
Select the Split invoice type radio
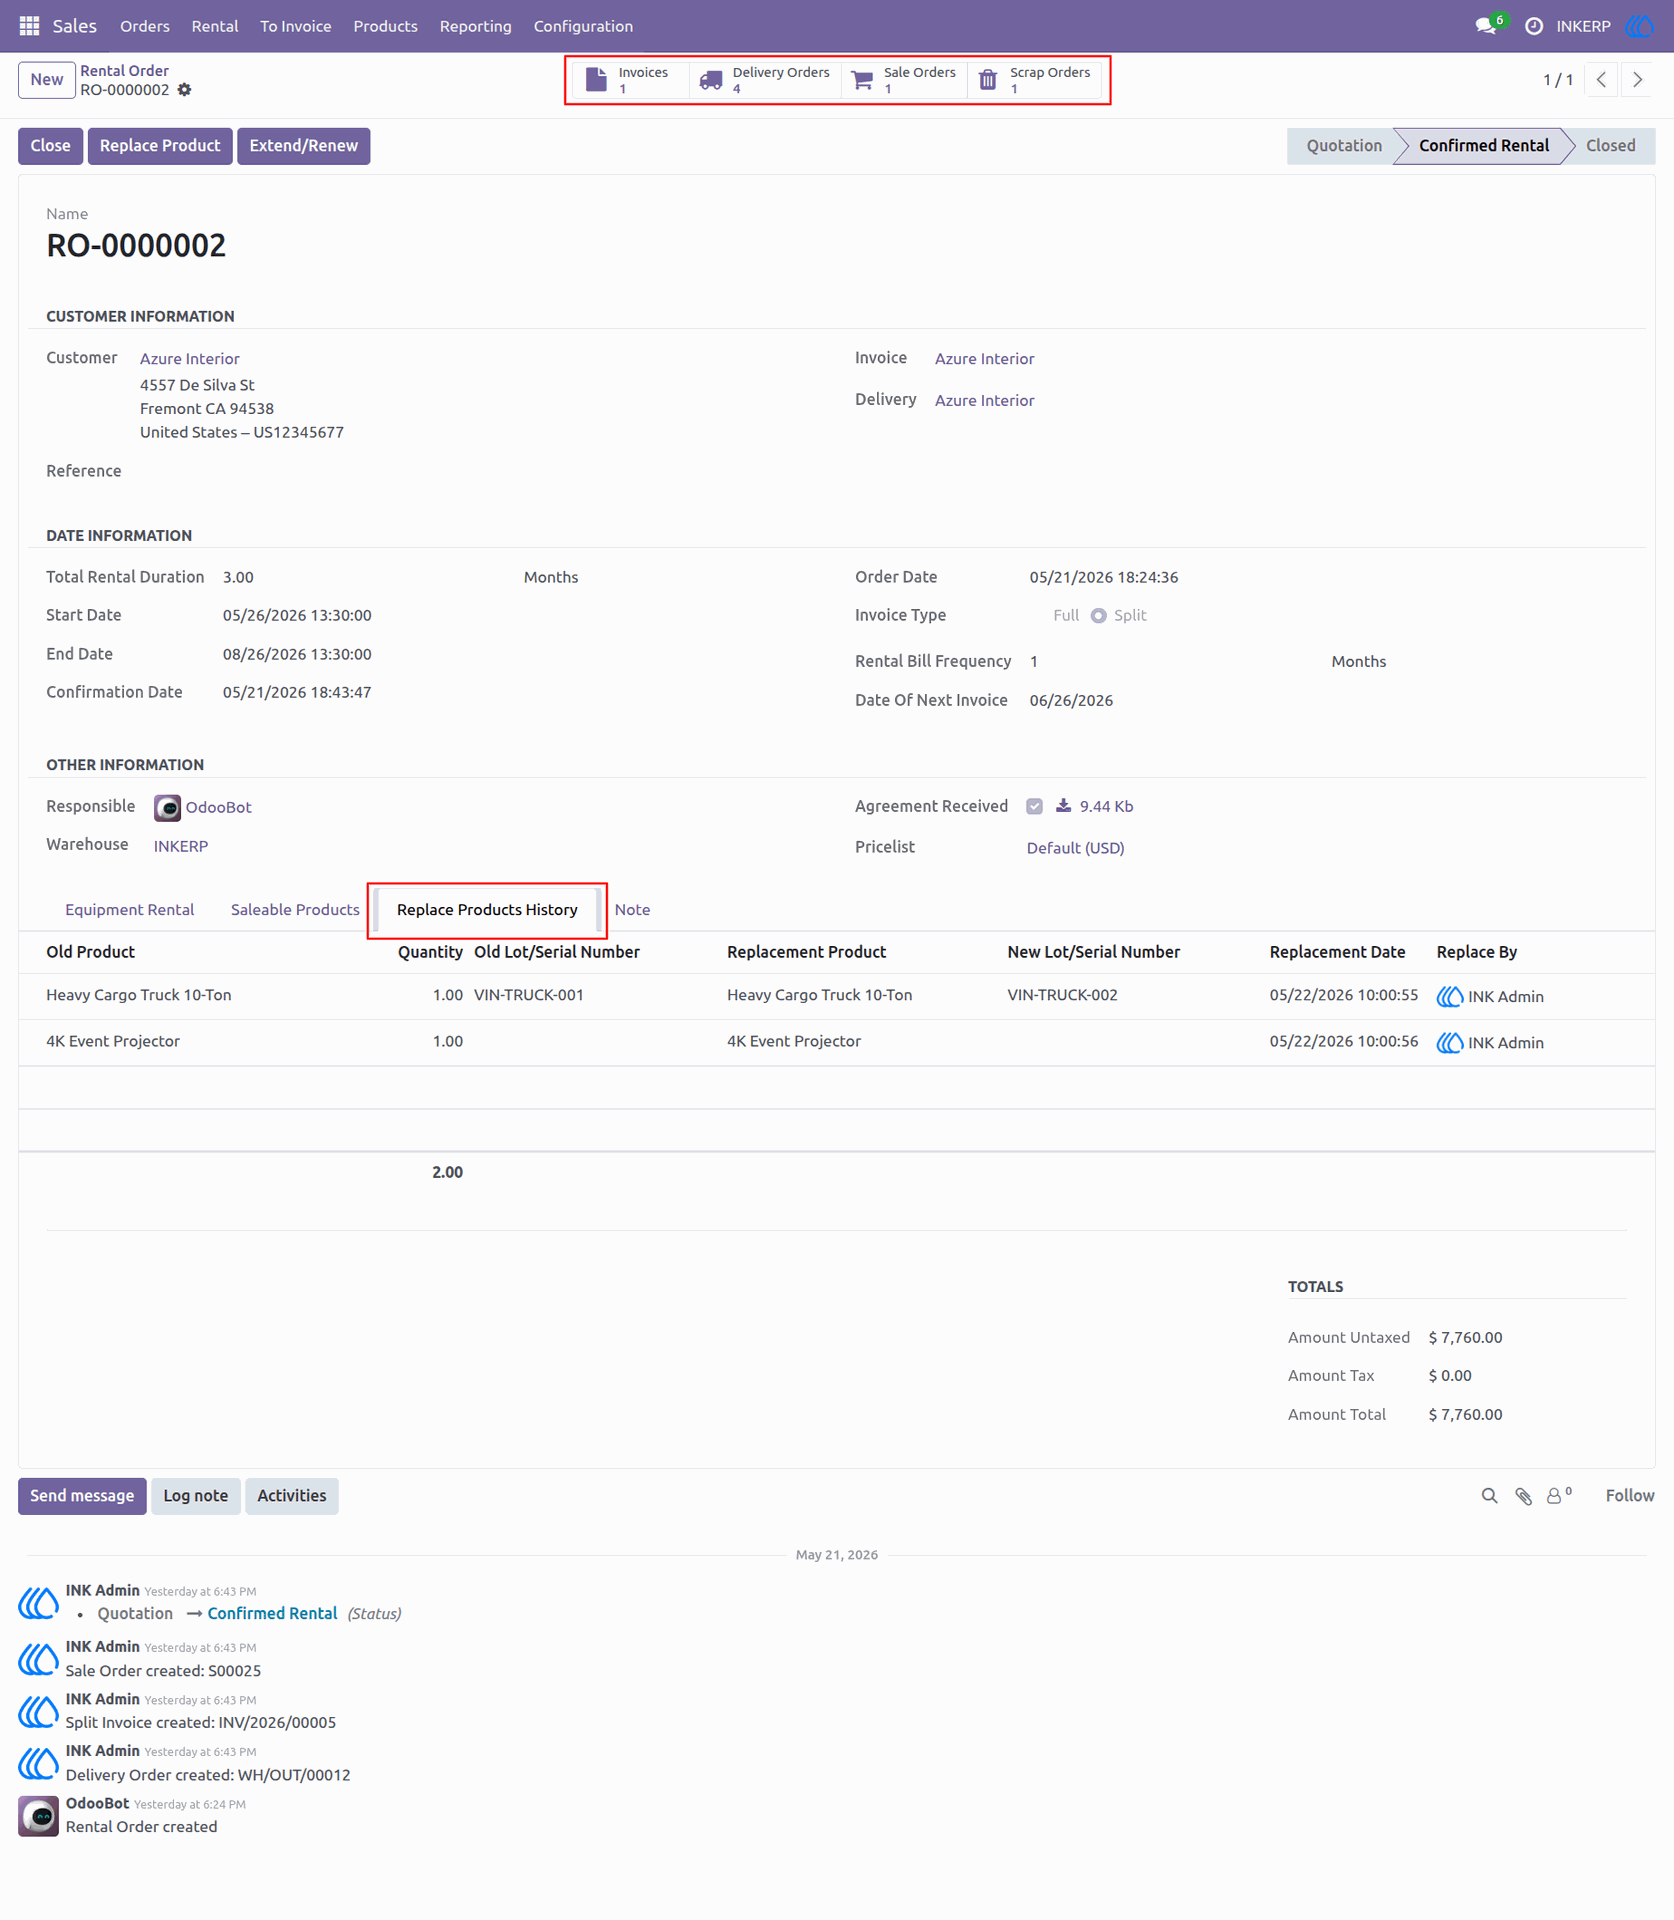click(1099, 616)
